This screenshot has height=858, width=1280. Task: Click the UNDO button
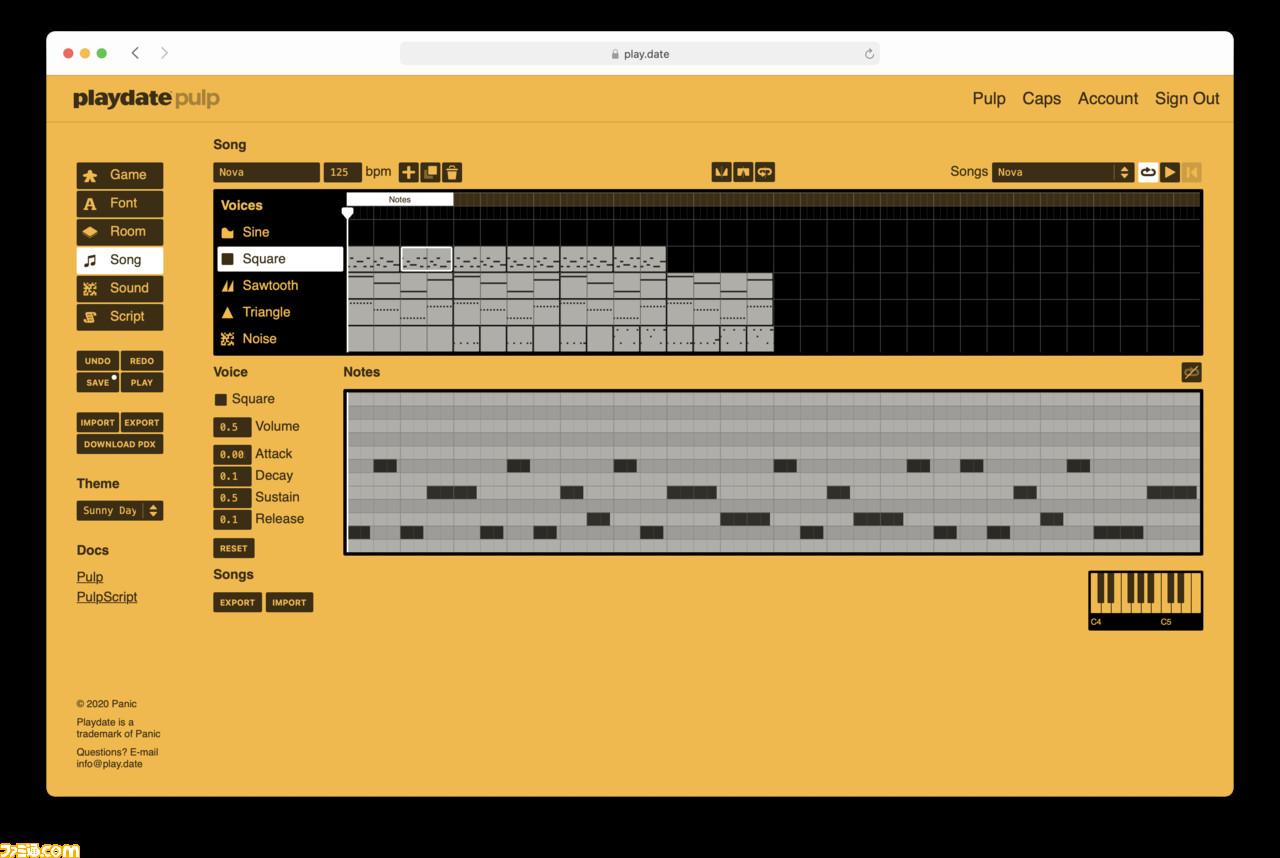click(98, 361)
